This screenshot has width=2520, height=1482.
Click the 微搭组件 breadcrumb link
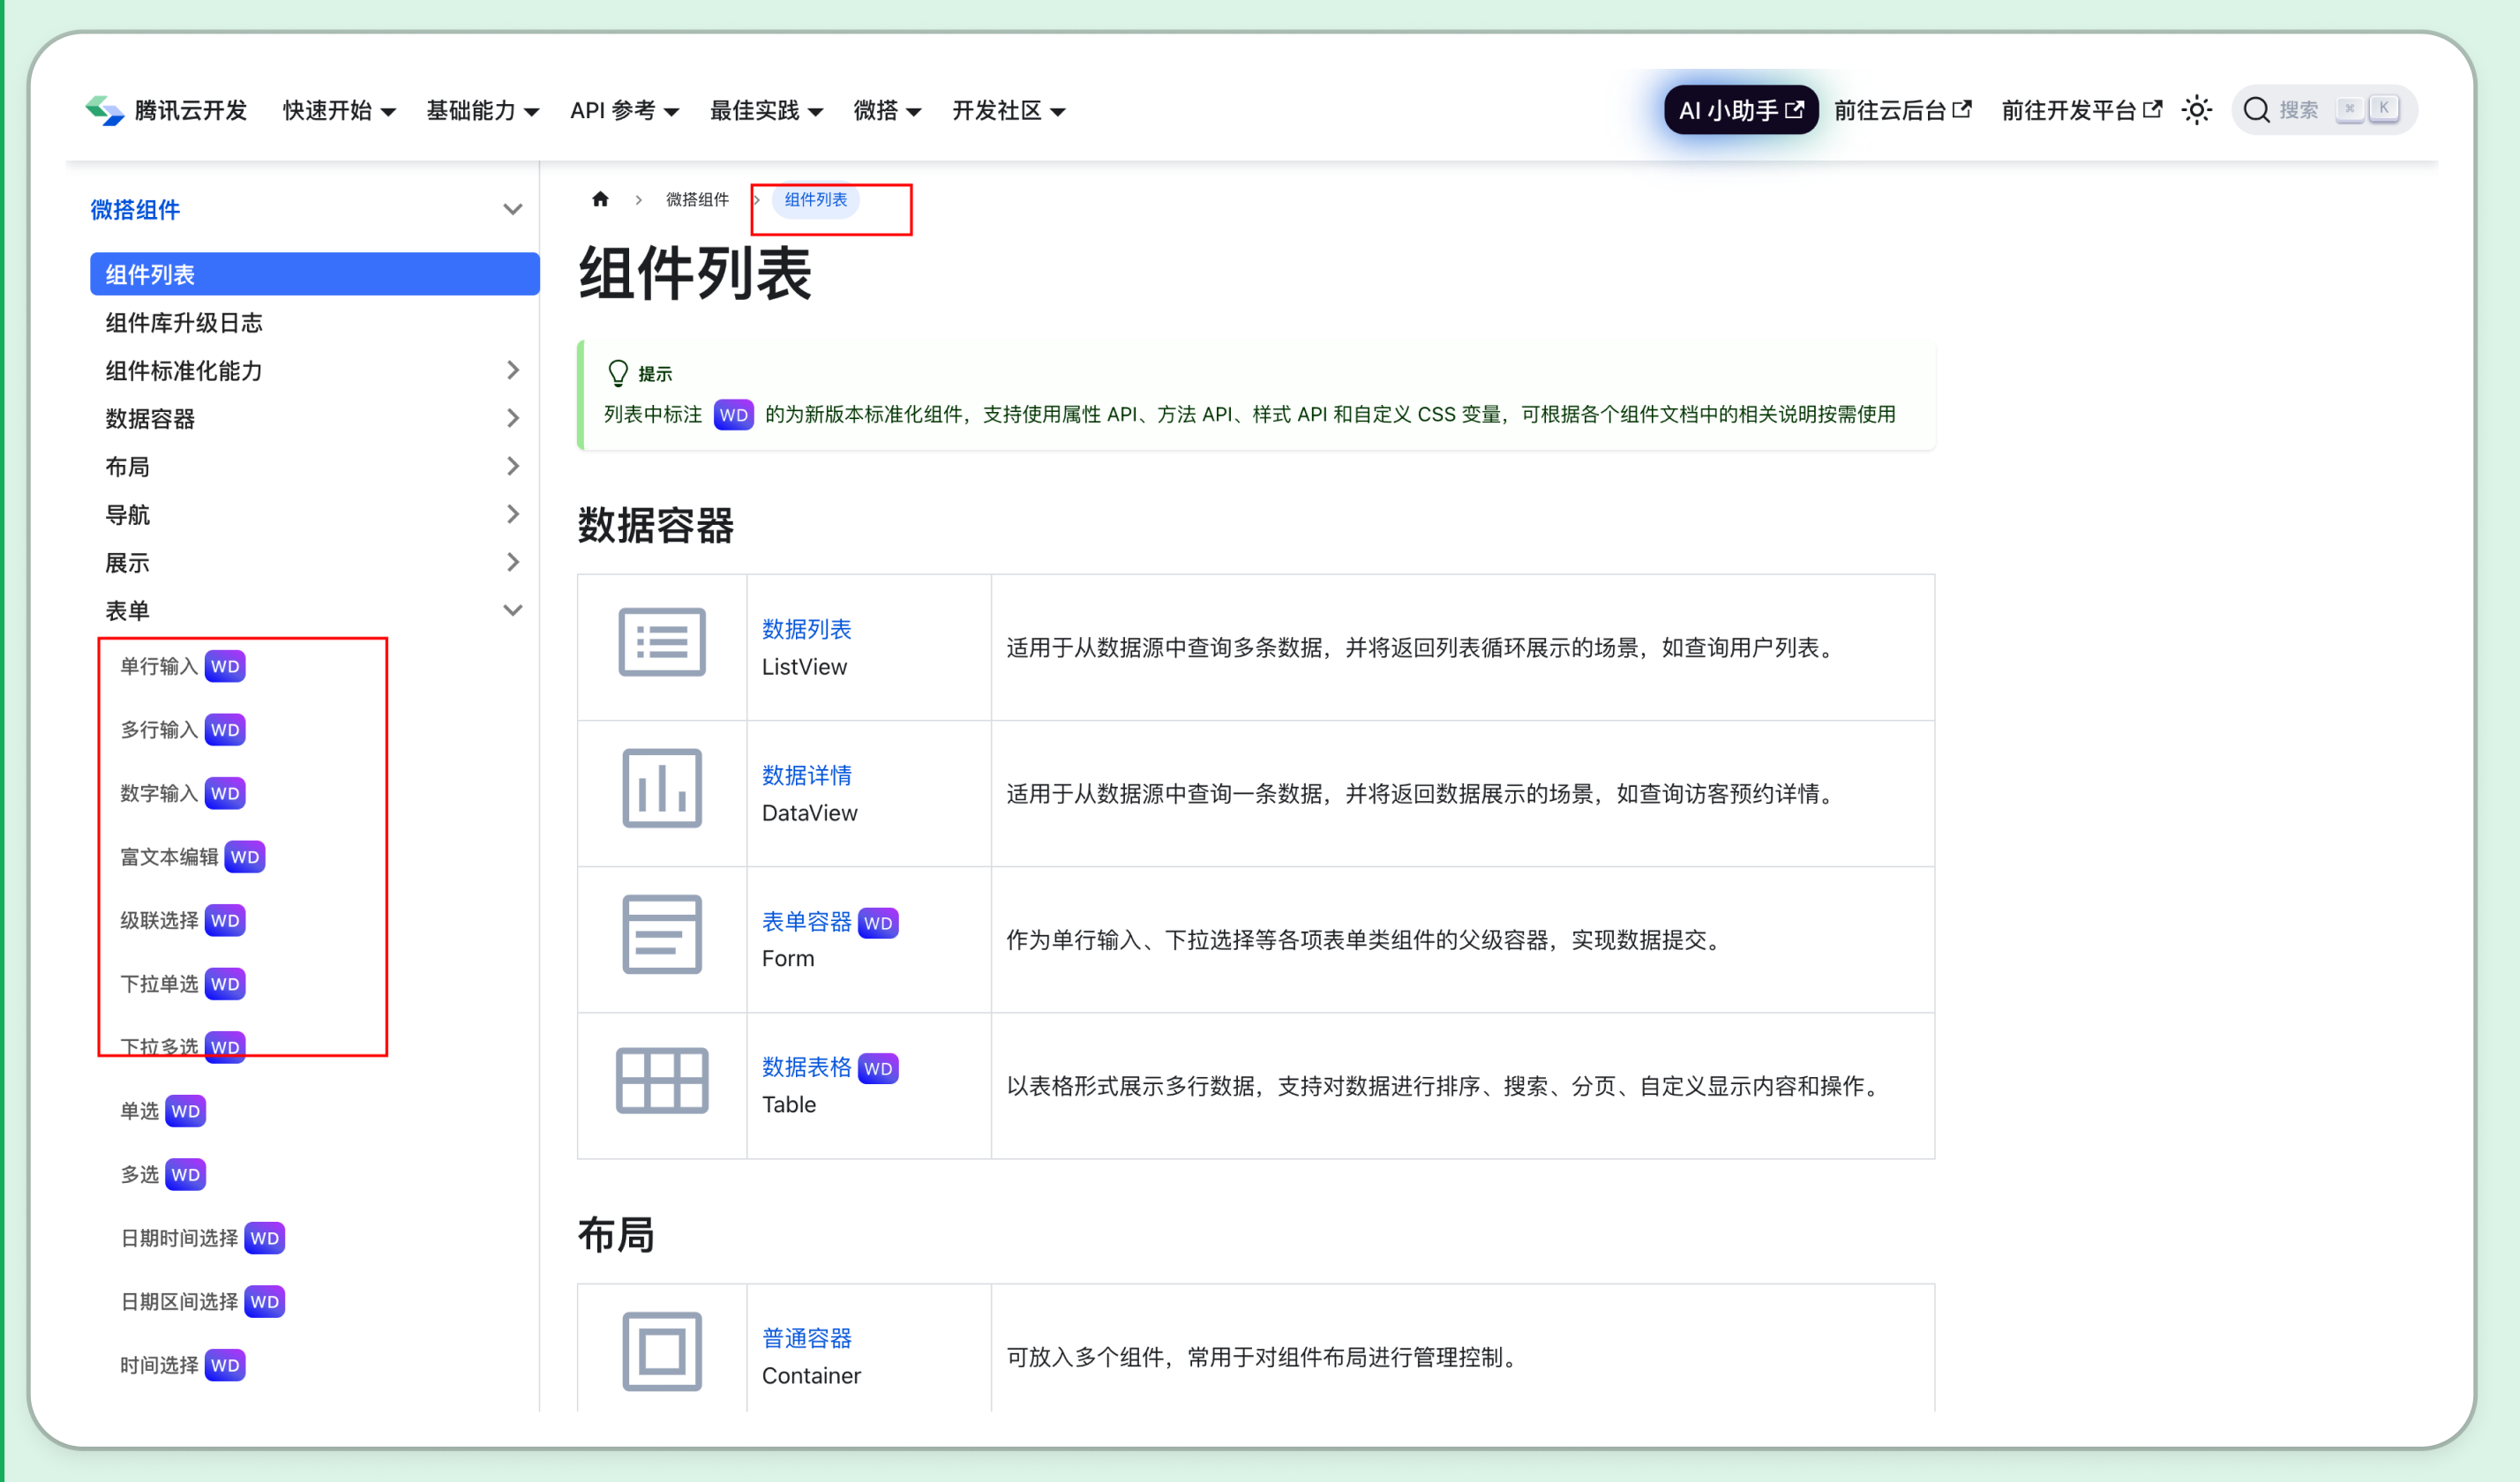click(x=697, y=199)
